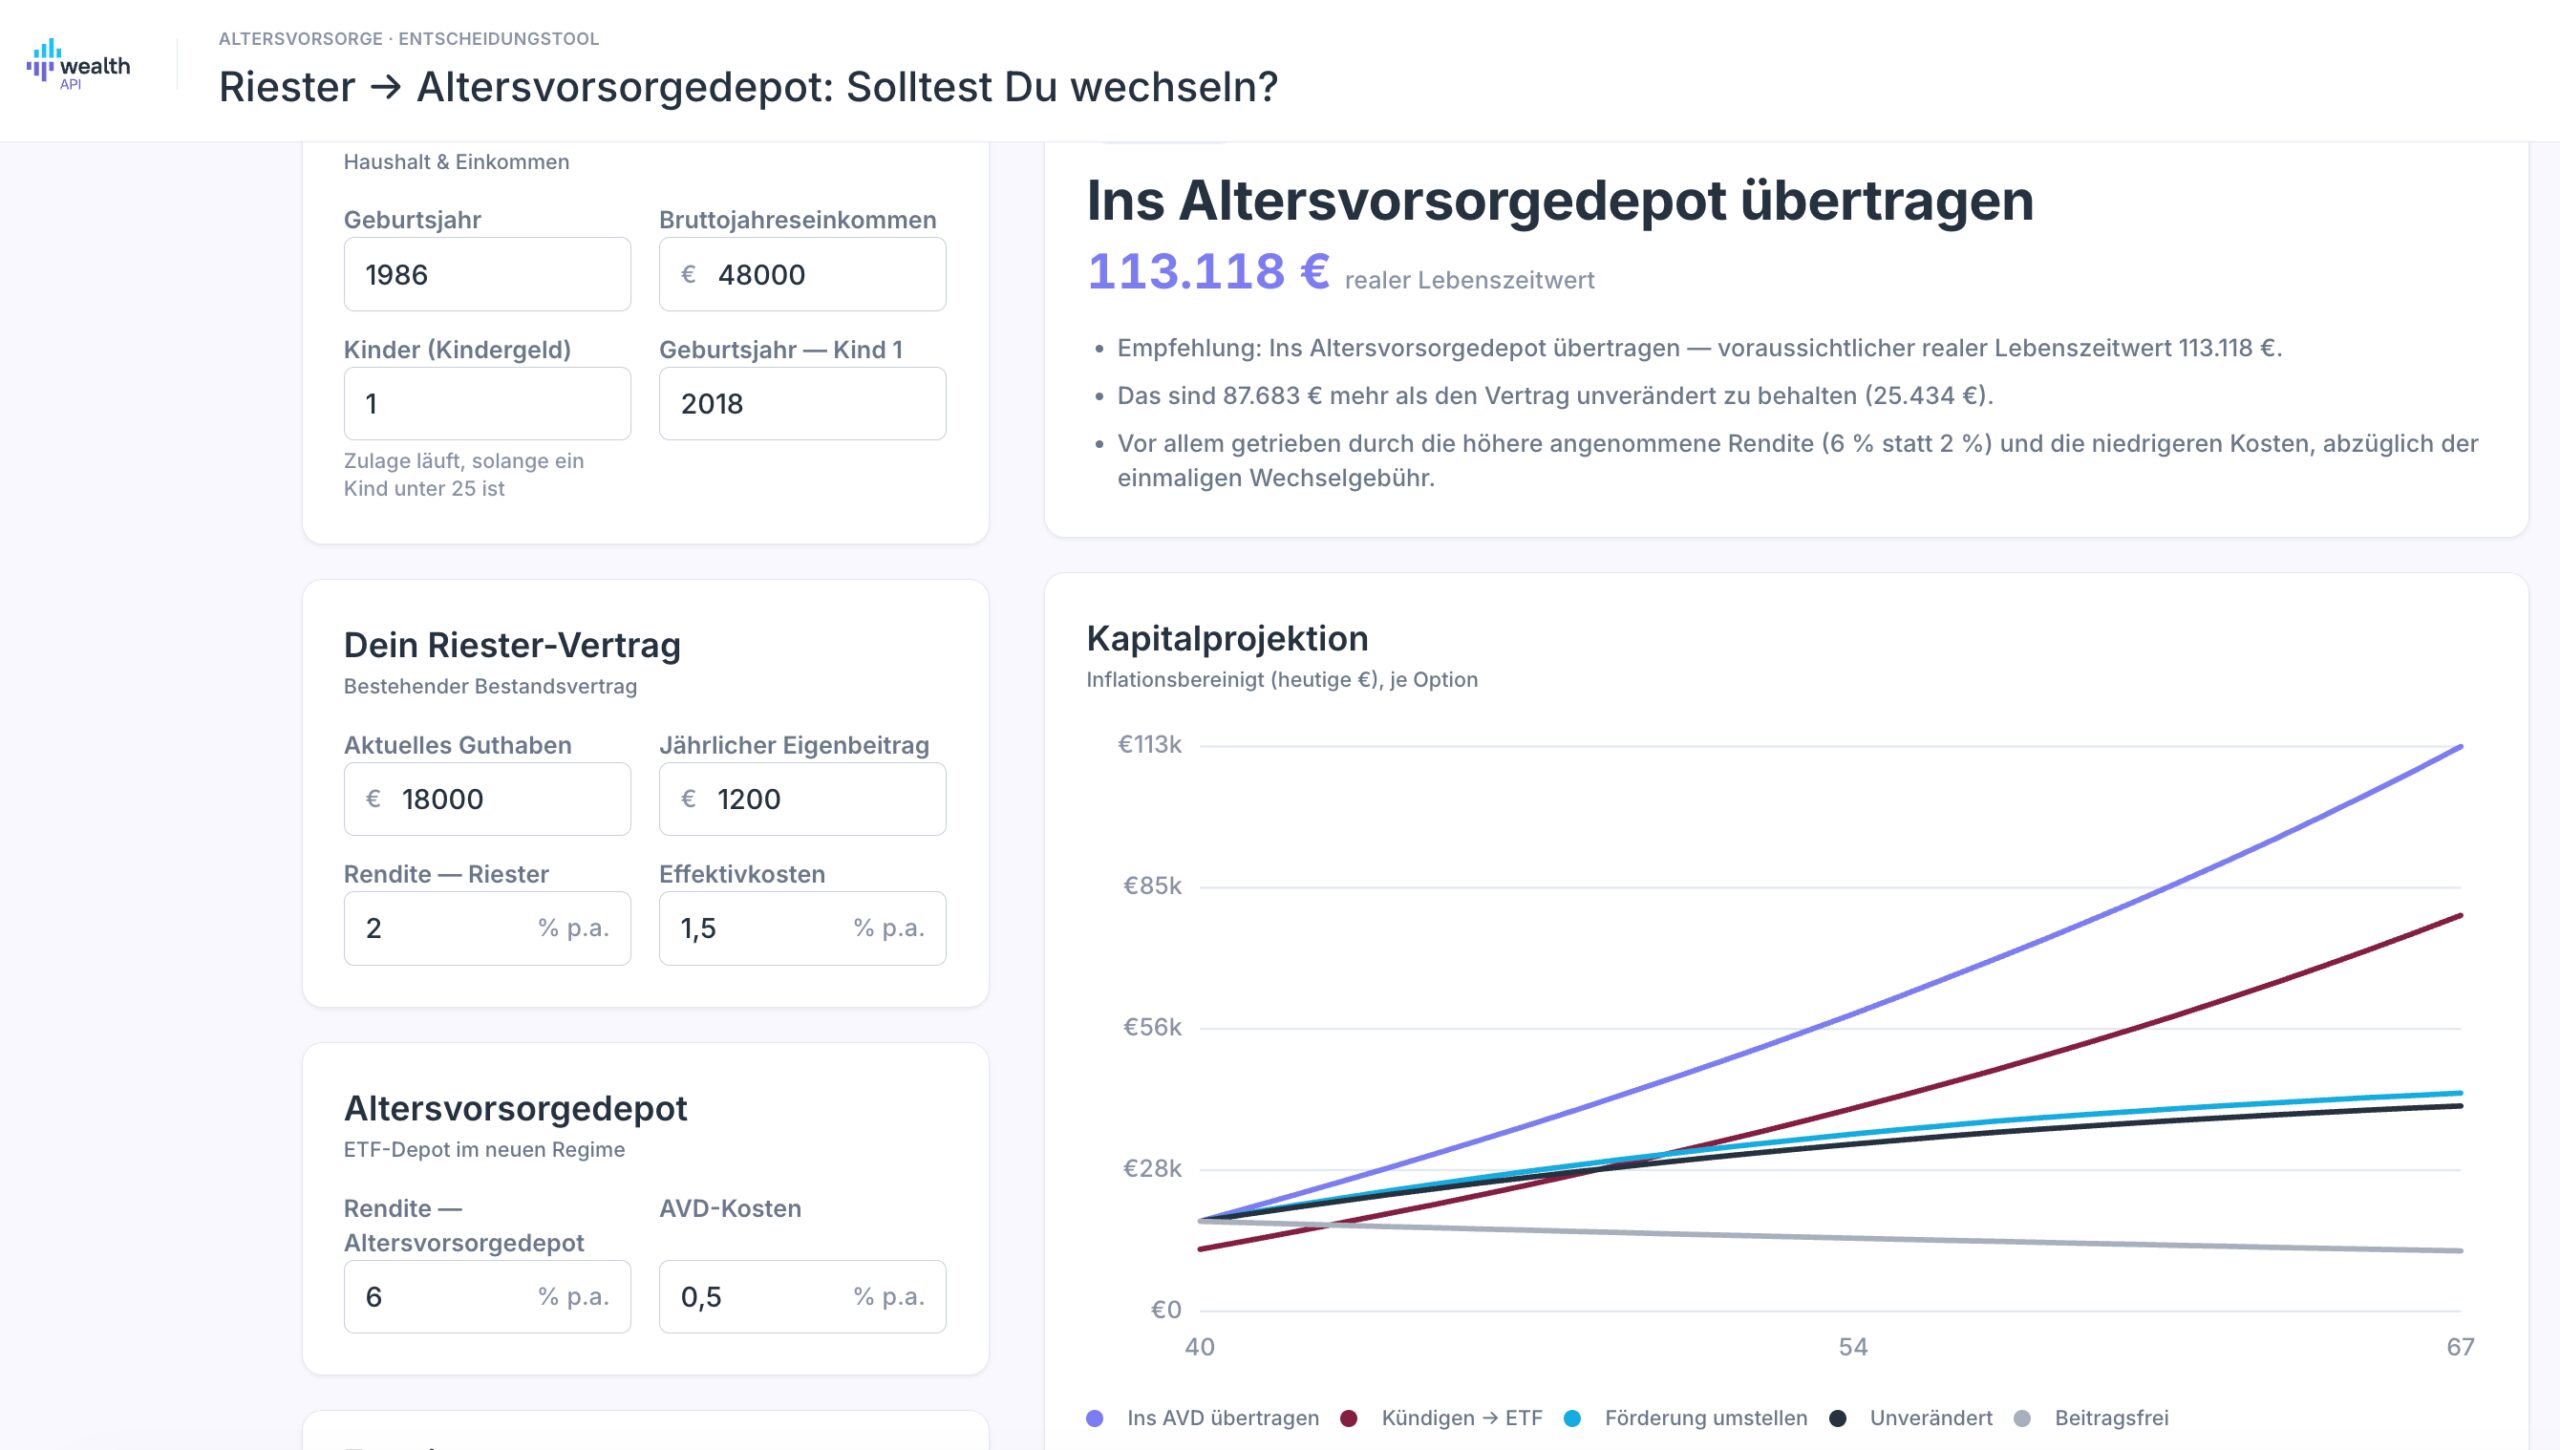The image size is (2560, 1450).
Task: Click the Kapitalprojektion chart title
Action: point(1227,638)
